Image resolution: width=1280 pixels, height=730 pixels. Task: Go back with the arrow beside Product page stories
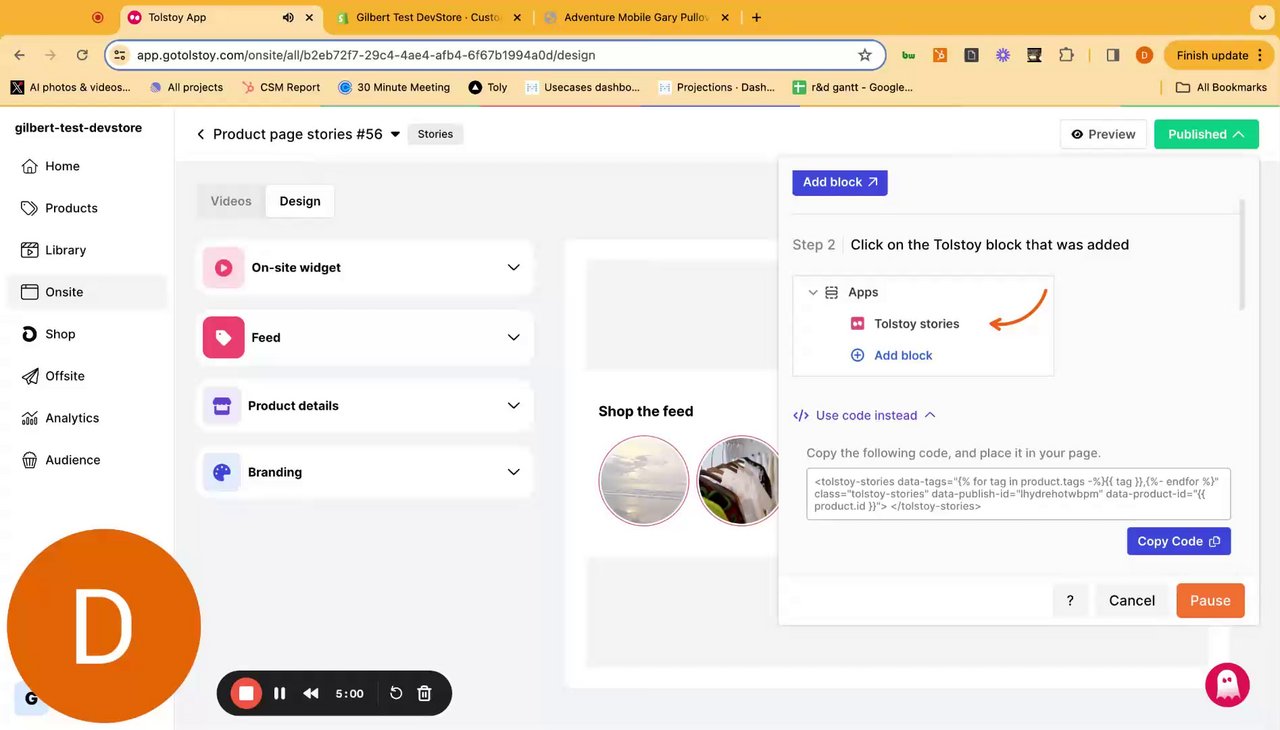click(x=200, y=134)
